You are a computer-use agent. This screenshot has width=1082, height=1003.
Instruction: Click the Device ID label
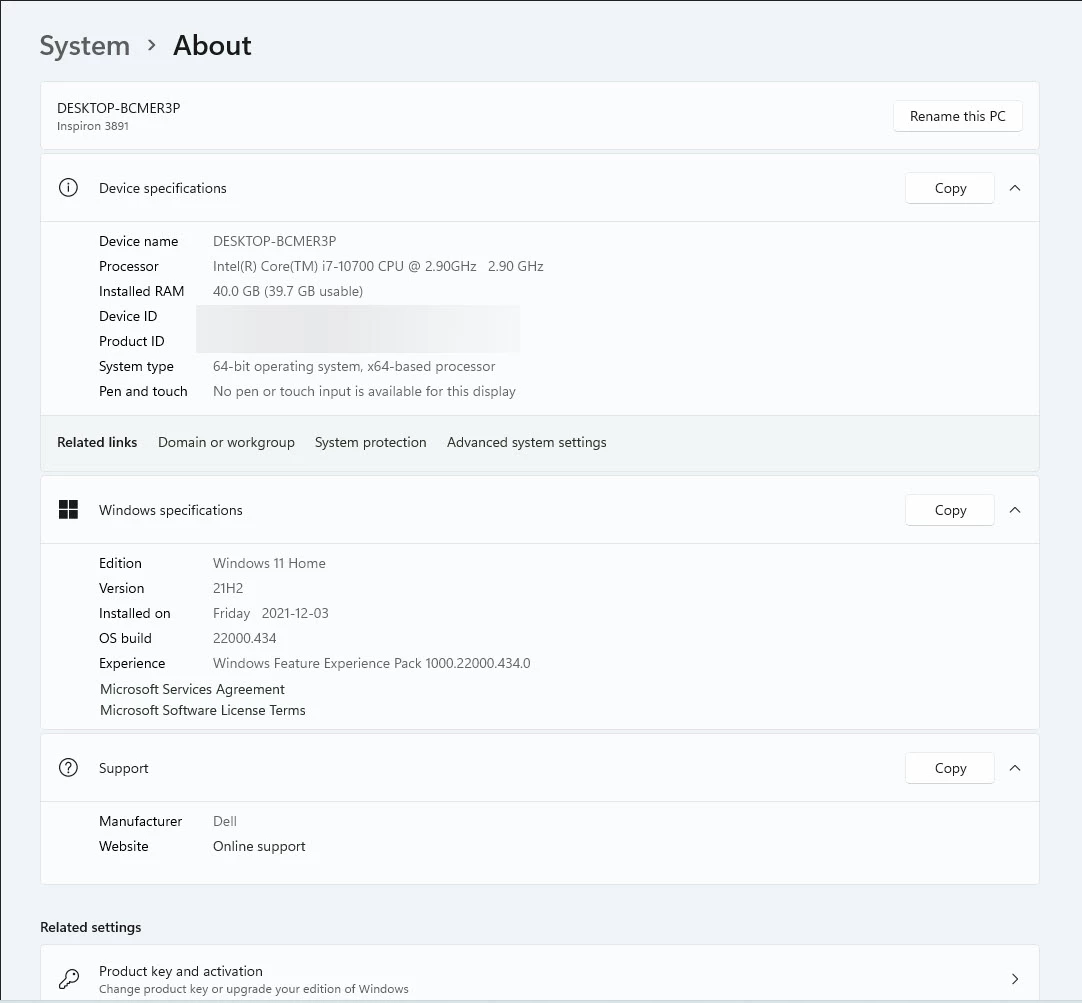point(128,316)
